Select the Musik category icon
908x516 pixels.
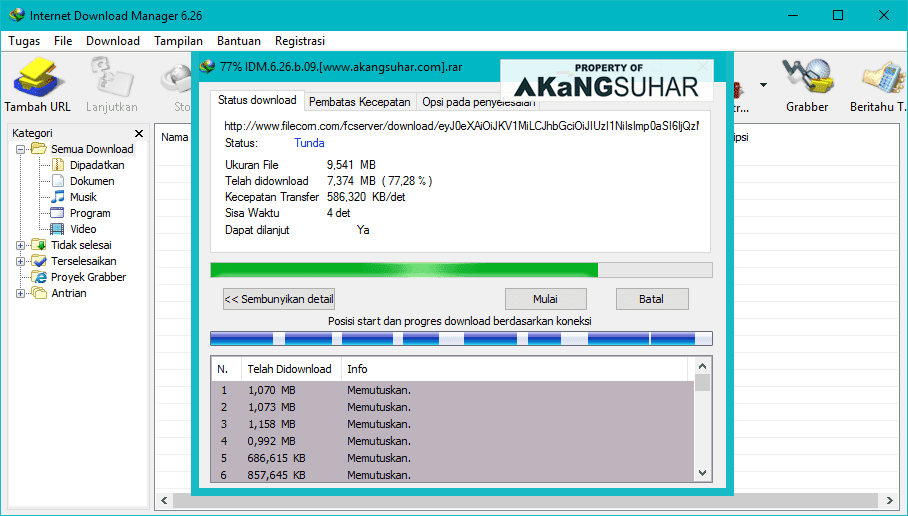point(58,197)
